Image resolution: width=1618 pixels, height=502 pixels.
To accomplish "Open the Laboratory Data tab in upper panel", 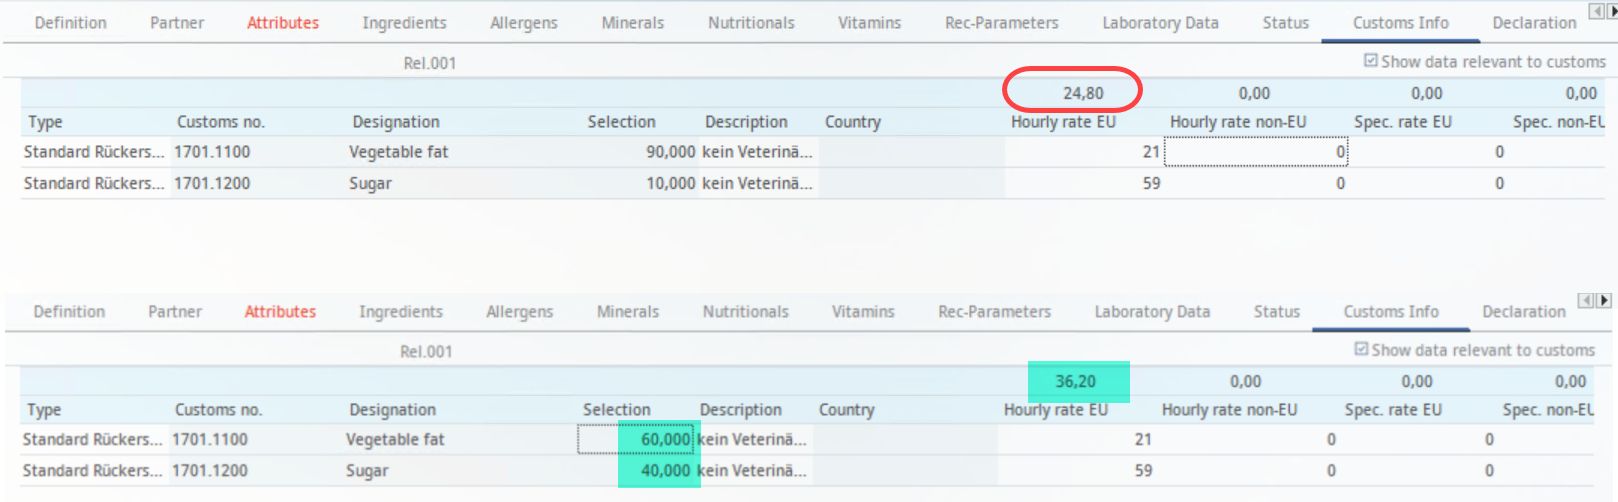I will click(1160, 22).
